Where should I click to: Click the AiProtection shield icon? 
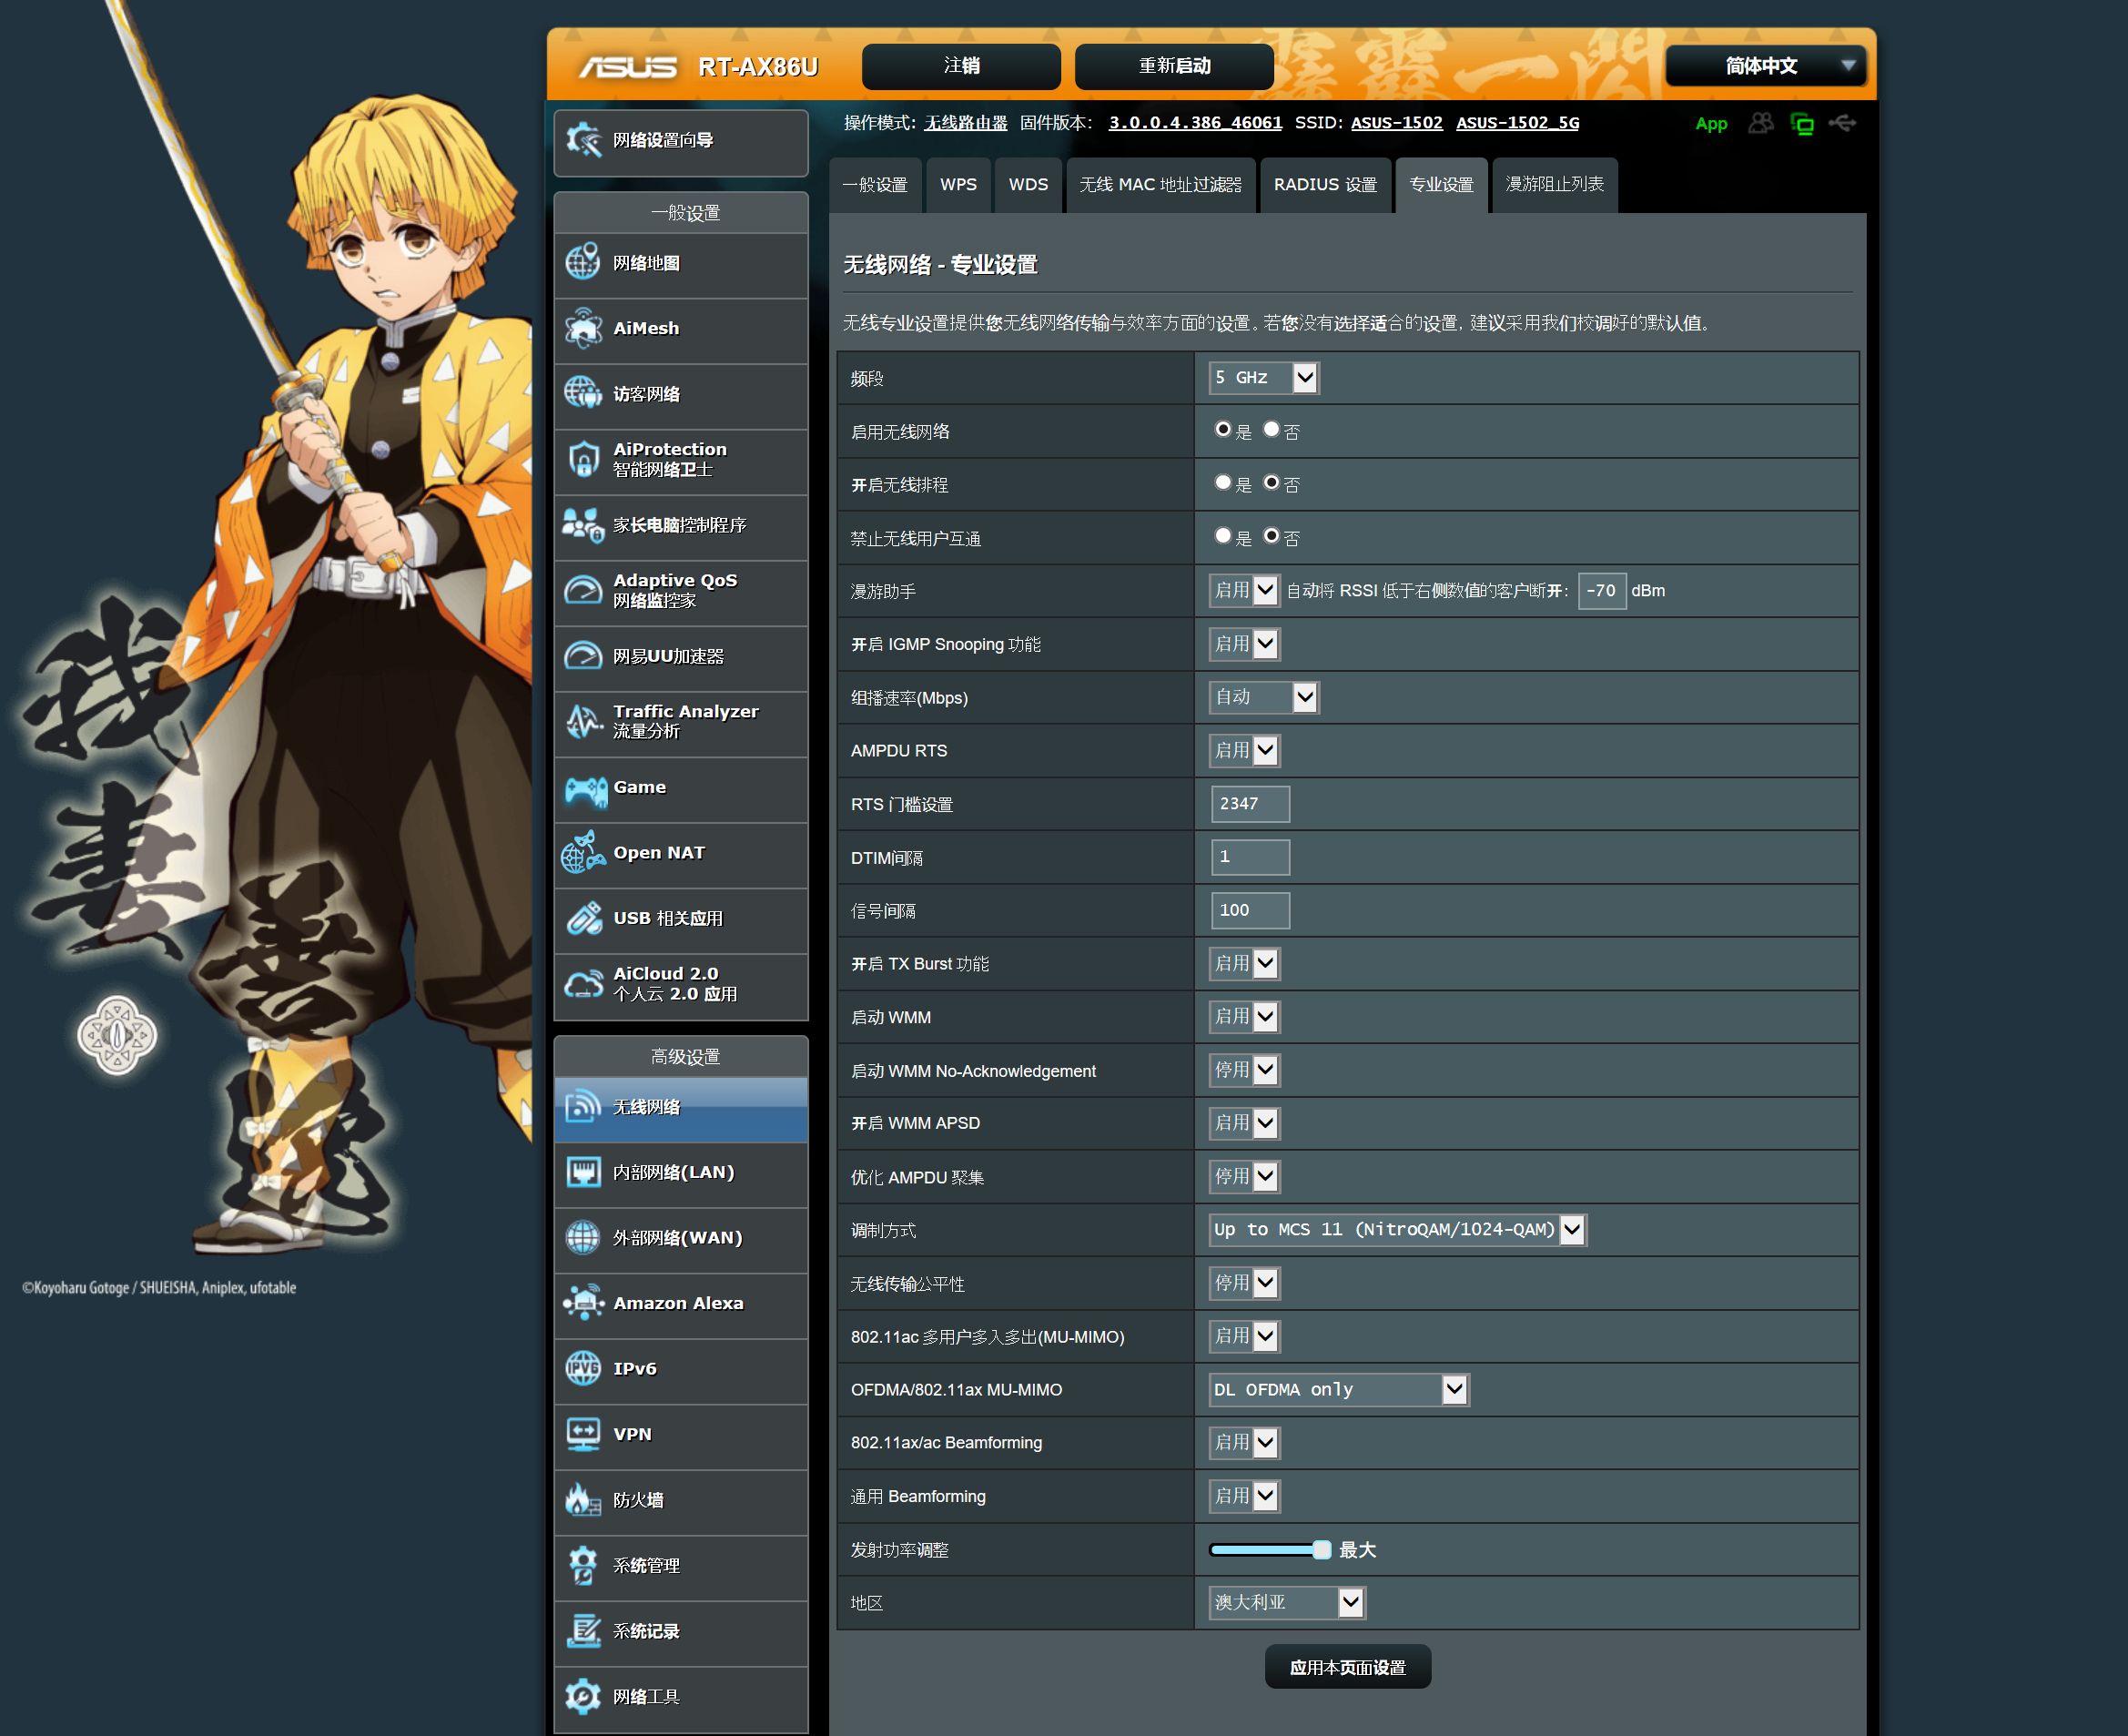tap(583, 459)
